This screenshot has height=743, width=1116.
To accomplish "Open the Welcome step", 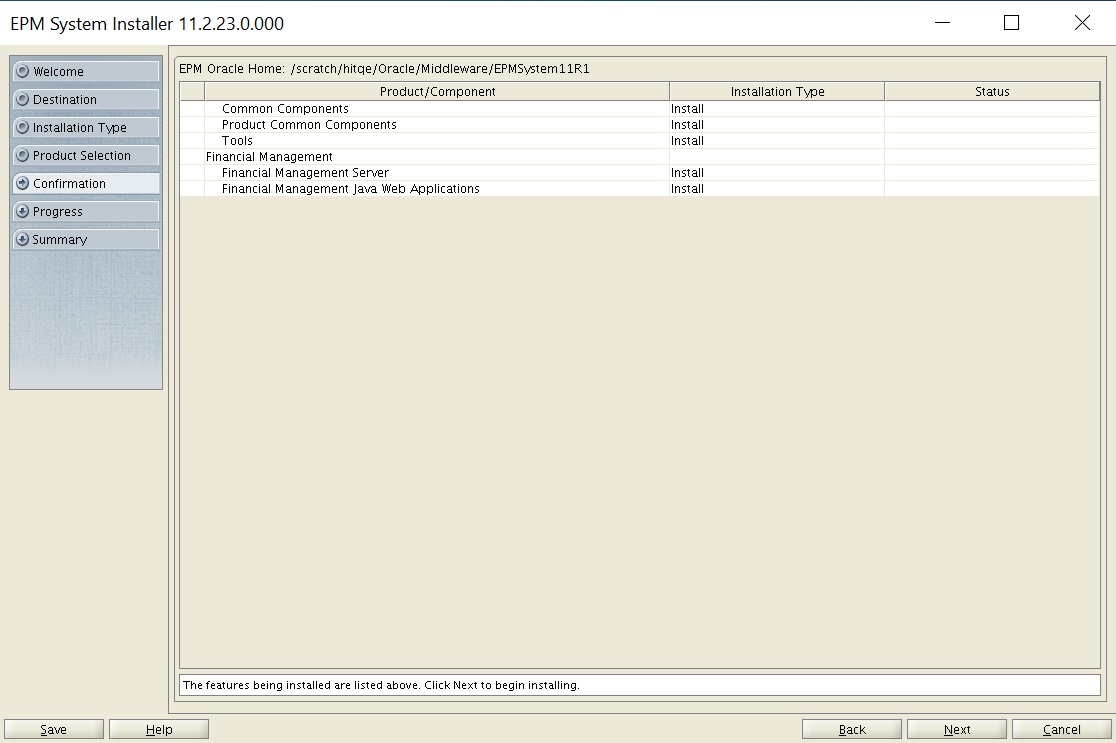I will coord(85,71).
